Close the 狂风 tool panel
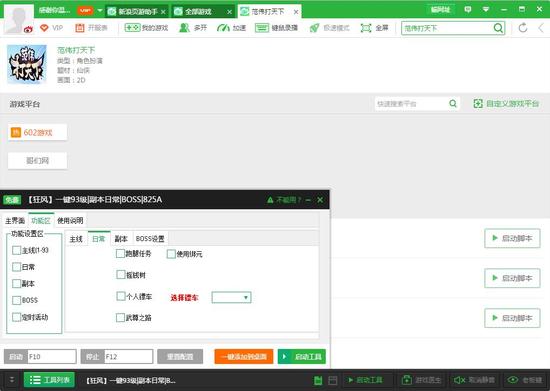 click(320, 200)
